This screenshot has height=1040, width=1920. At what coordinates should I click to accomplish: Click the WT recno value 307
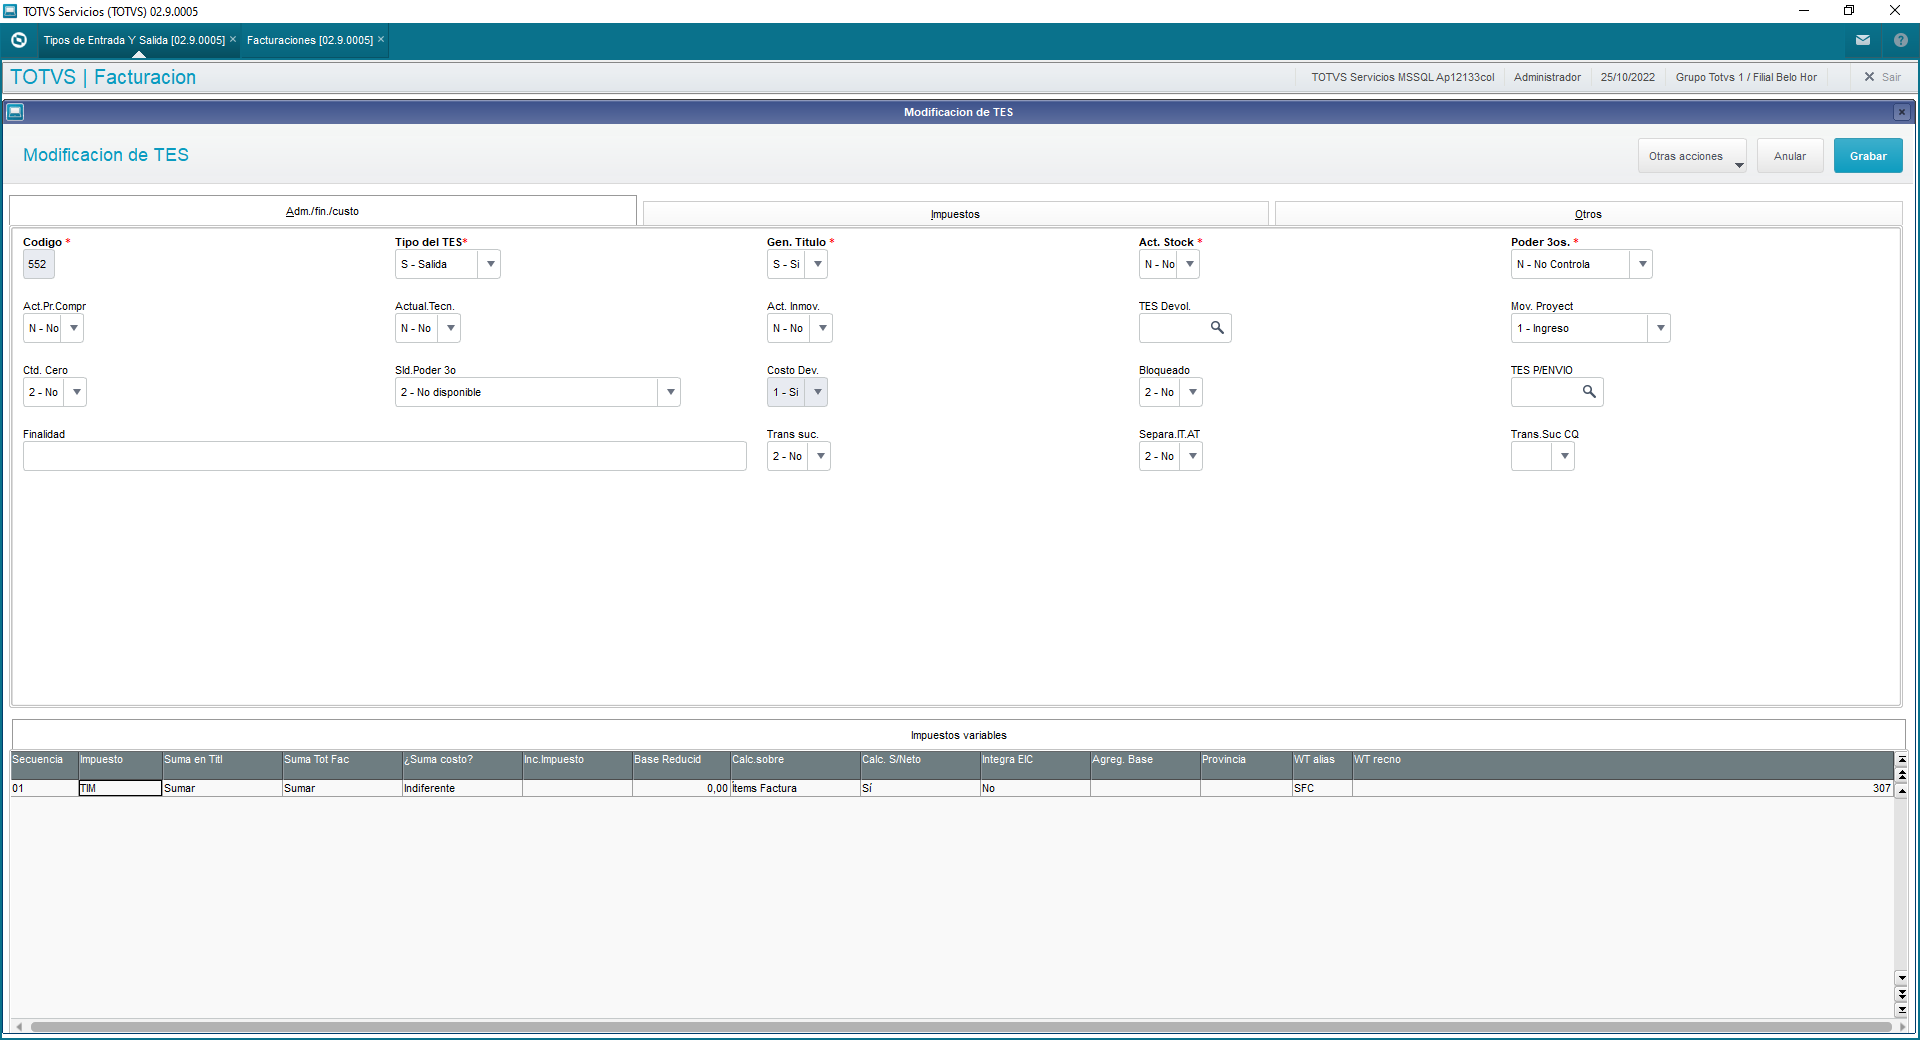(x=1881, y=788)
